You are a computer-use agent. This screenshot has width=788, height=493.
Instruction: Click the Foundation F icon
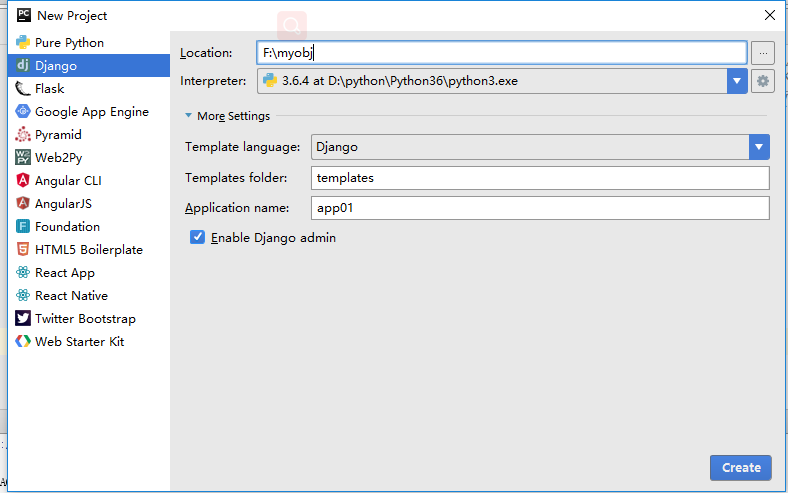coord(23,226)
